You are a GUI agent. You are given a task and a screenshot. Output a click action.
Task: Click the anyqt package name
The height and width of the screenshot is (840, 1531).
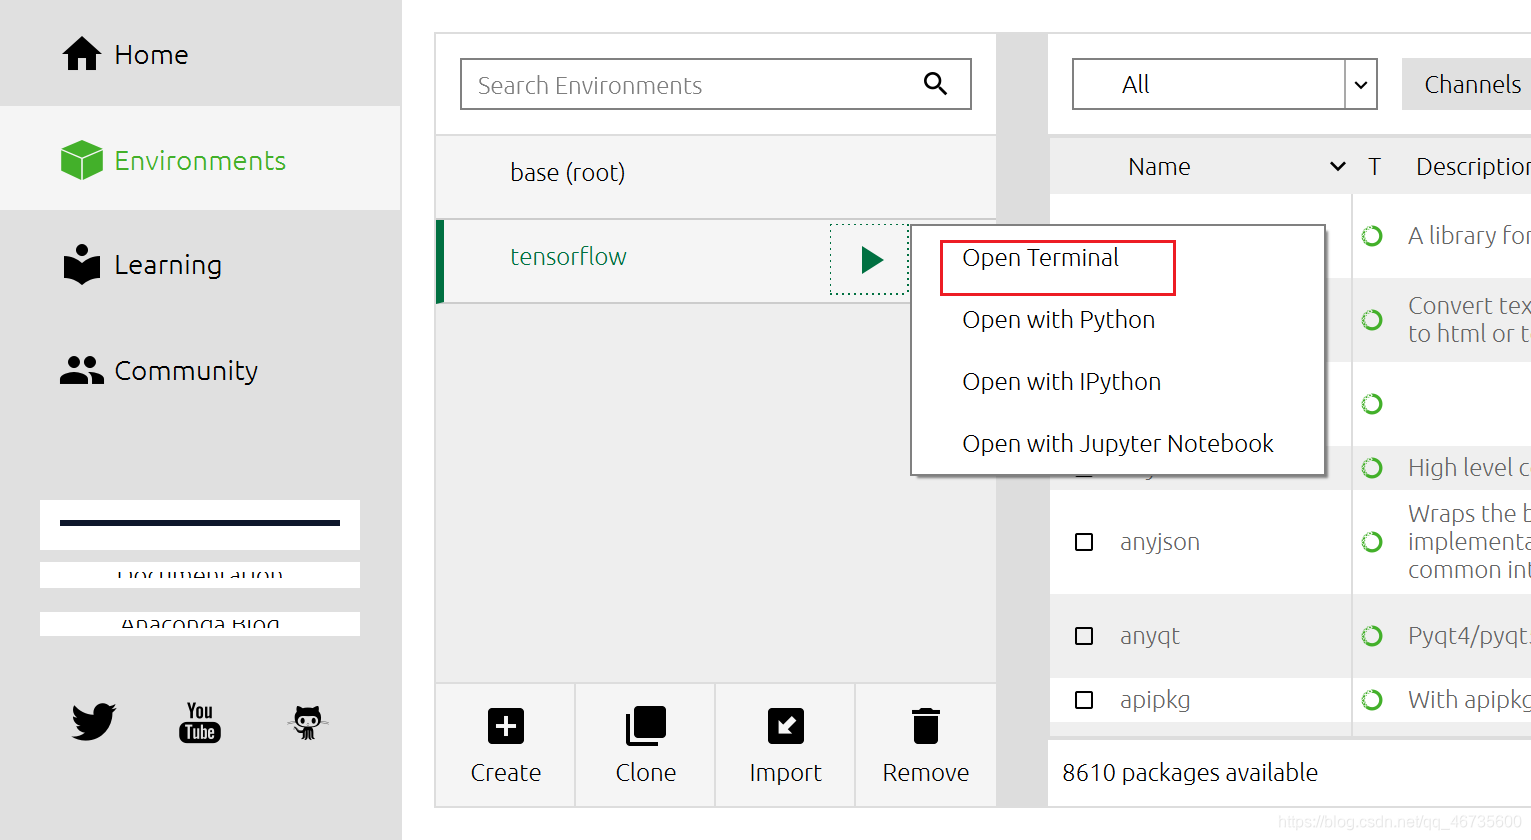[1150, 636]
